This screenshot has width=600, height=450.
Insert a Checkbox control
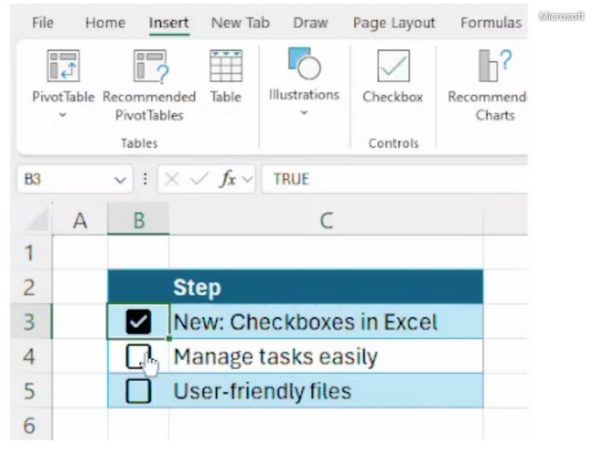tap(393, 76)
